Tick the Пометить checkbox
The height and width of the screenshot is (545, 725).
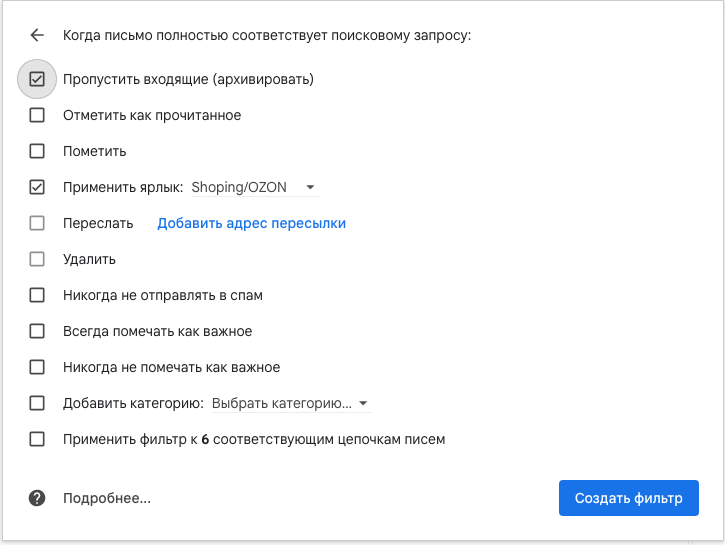(37, 151)
